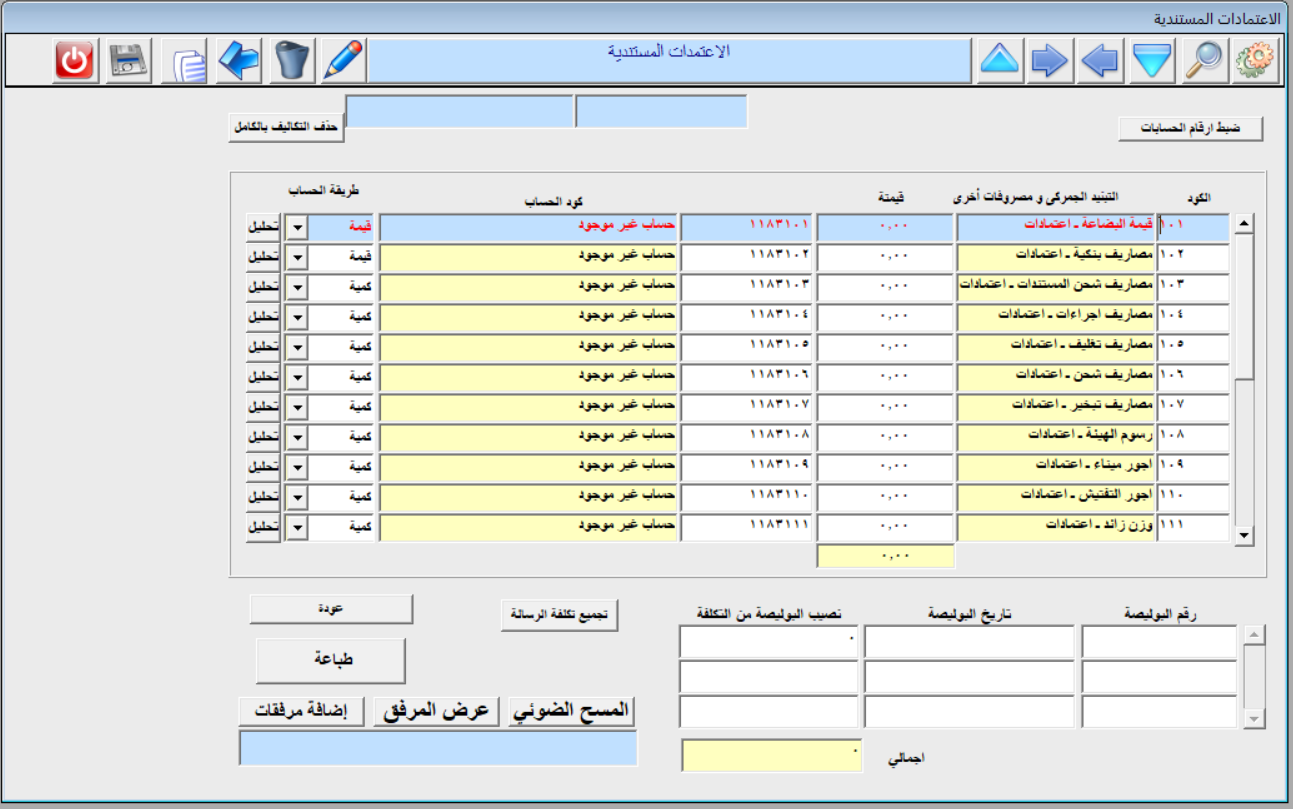1293x809 pixels.
Task: Open settings using the gear icon
Action: point(1255,61)
